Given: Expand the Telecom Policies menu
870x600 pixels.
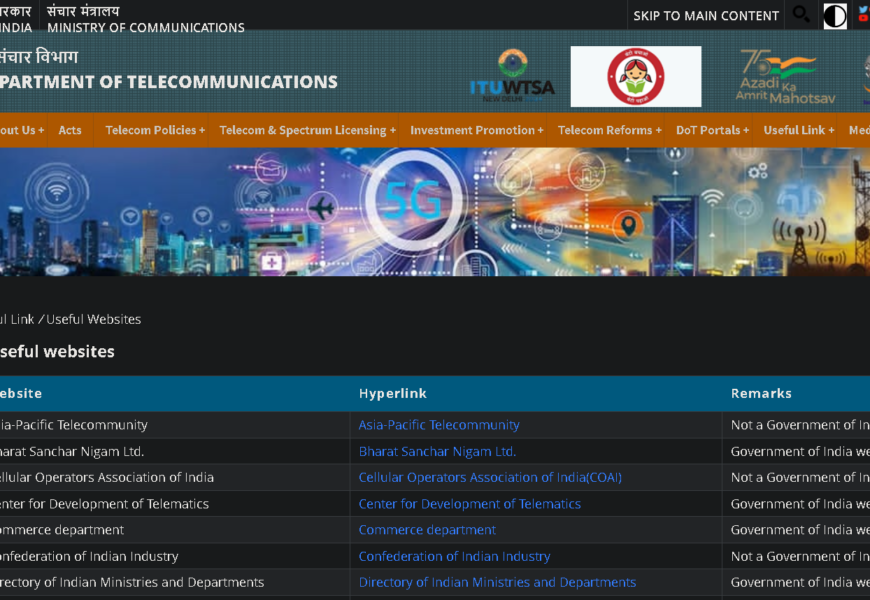Looking at the screenshot, I should coord(155,130).
